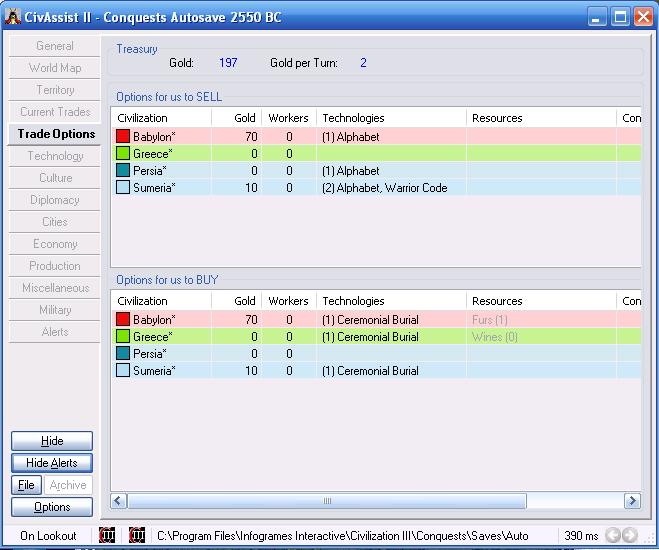The width and height of the screenshot is (659, 550).
Task: Click the '390 ms' status bar entry
Action: pos(581,536)
